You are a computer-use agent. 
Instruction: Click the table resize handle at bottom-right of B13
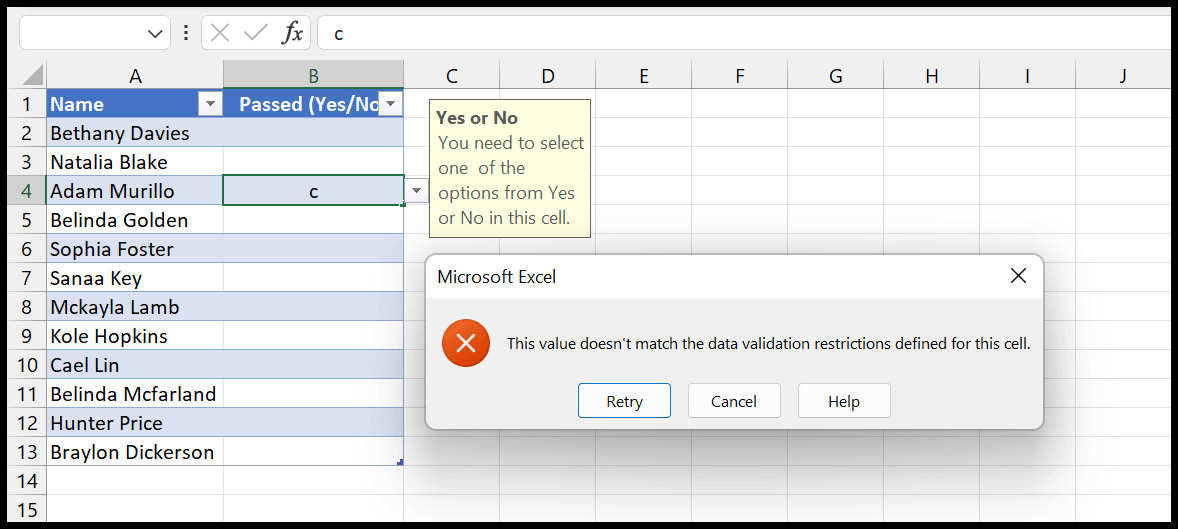coord(400,462)
